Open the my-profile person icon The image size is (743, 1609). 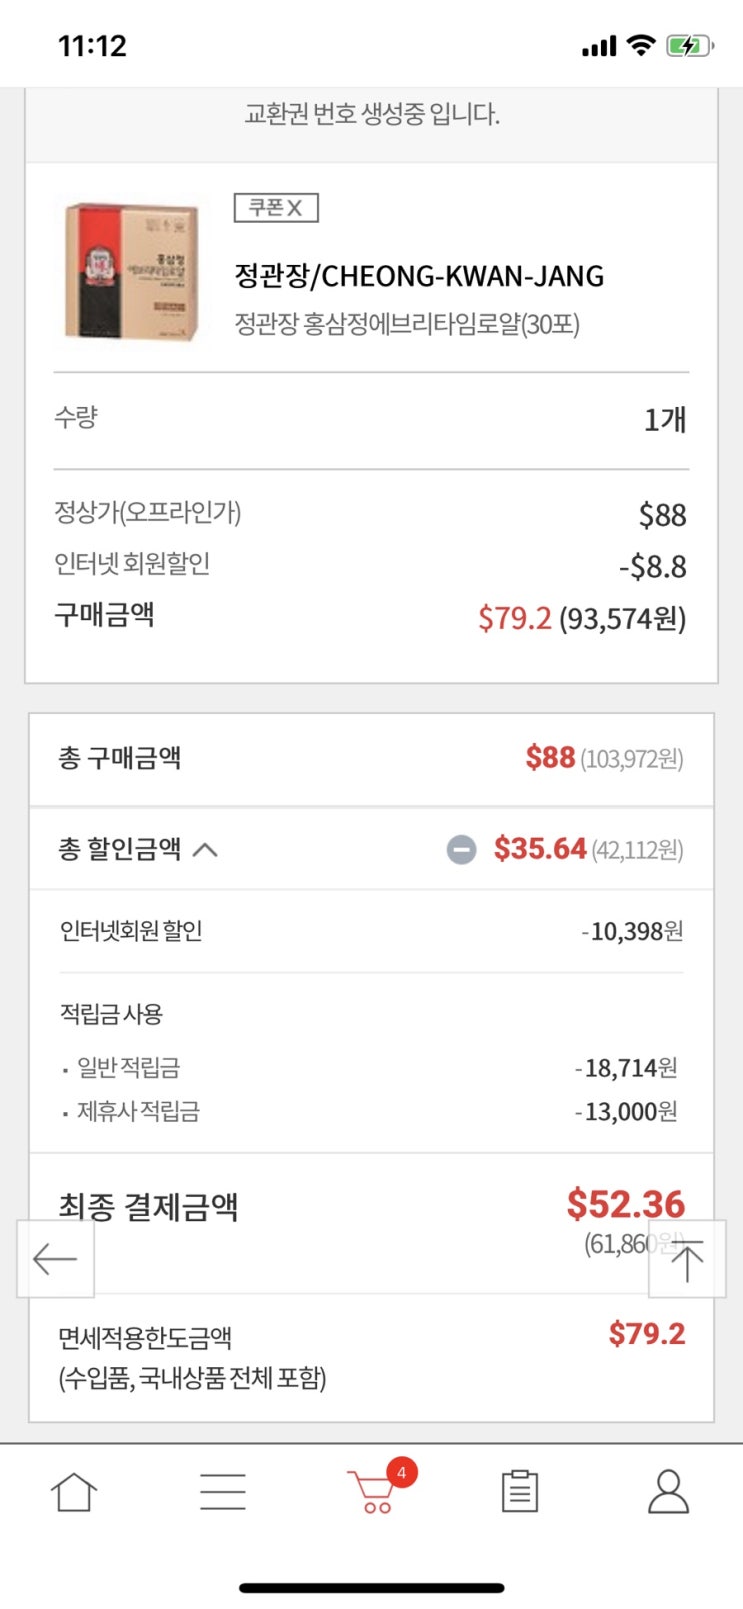pyautogui.click(x=668, y=1492)
